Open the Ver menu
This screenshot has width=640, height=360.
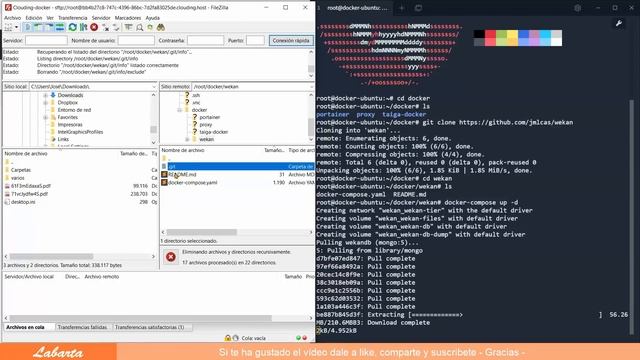pos(50,18)
